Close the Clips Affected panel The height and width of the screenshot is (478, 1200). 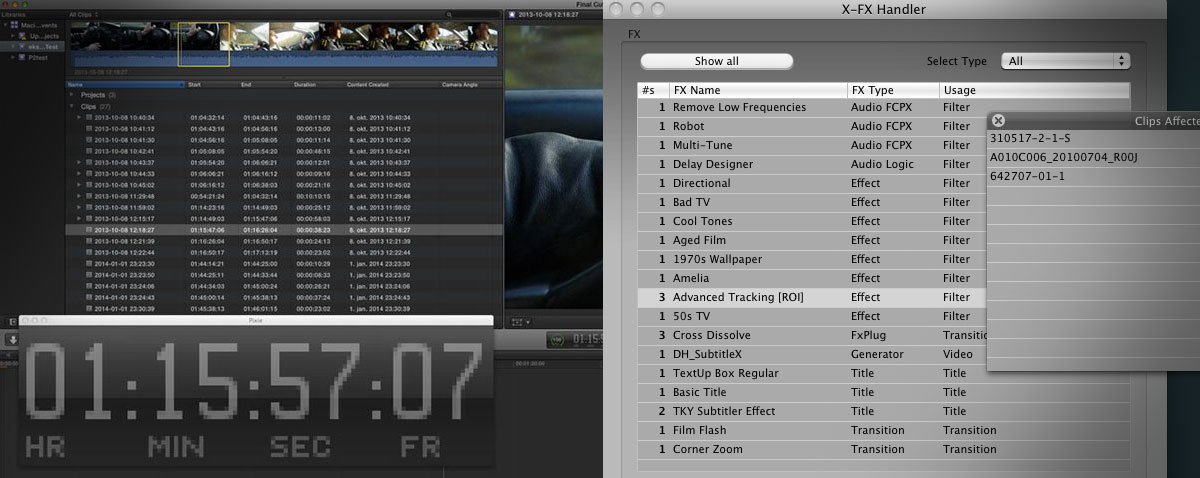pos(998,120)
